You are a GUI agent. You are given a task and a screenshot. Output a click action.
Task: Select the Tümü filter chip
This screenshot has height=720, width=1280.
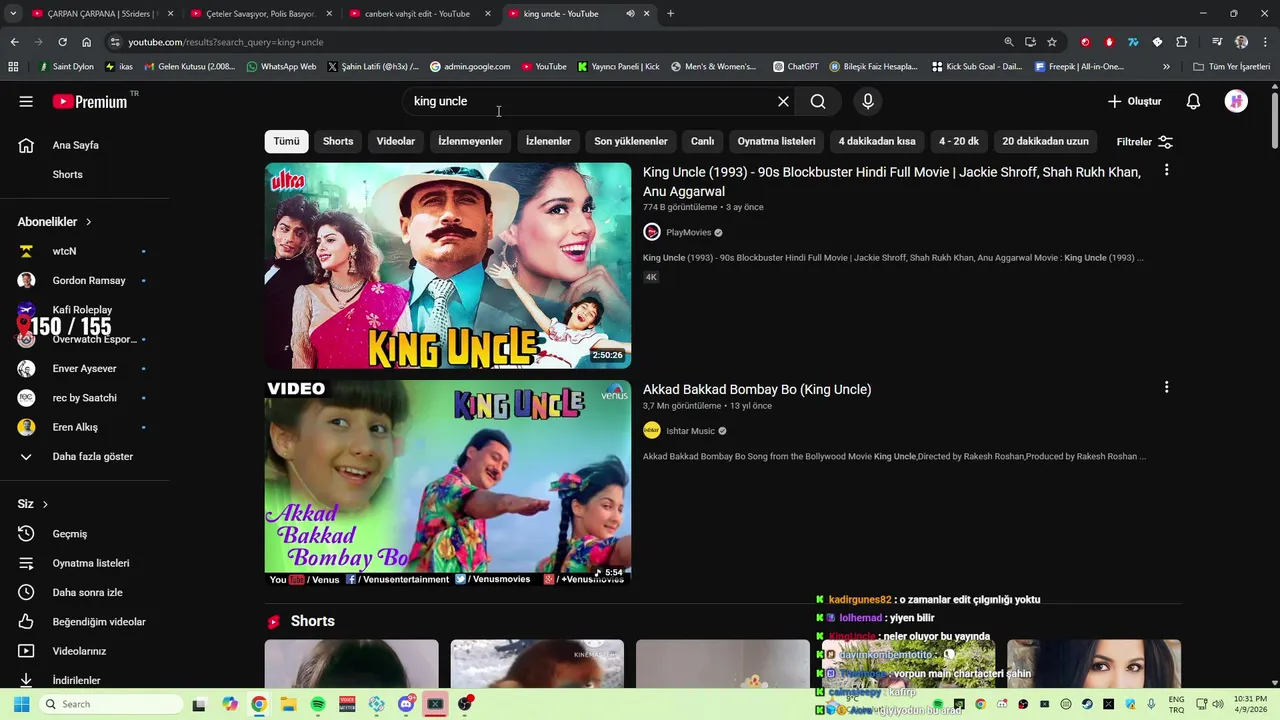pyautogui.click(x=286, y=141)
